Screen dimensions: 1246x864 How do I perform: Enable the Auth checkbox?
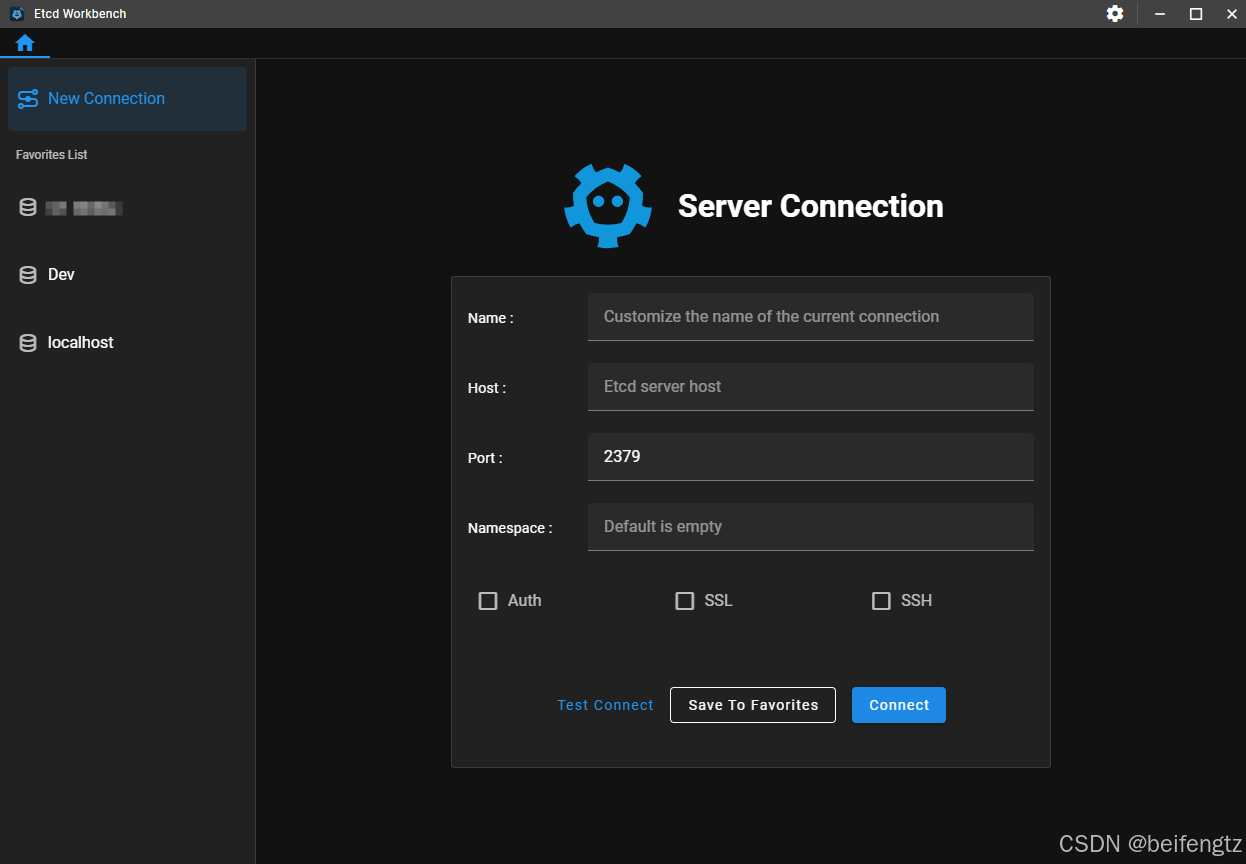[x=488, y=601]
